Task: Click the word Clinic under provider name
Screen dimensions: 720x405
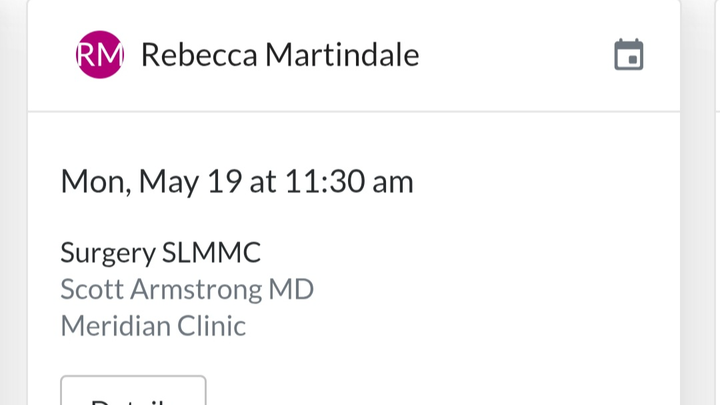Action: point(211,326)
